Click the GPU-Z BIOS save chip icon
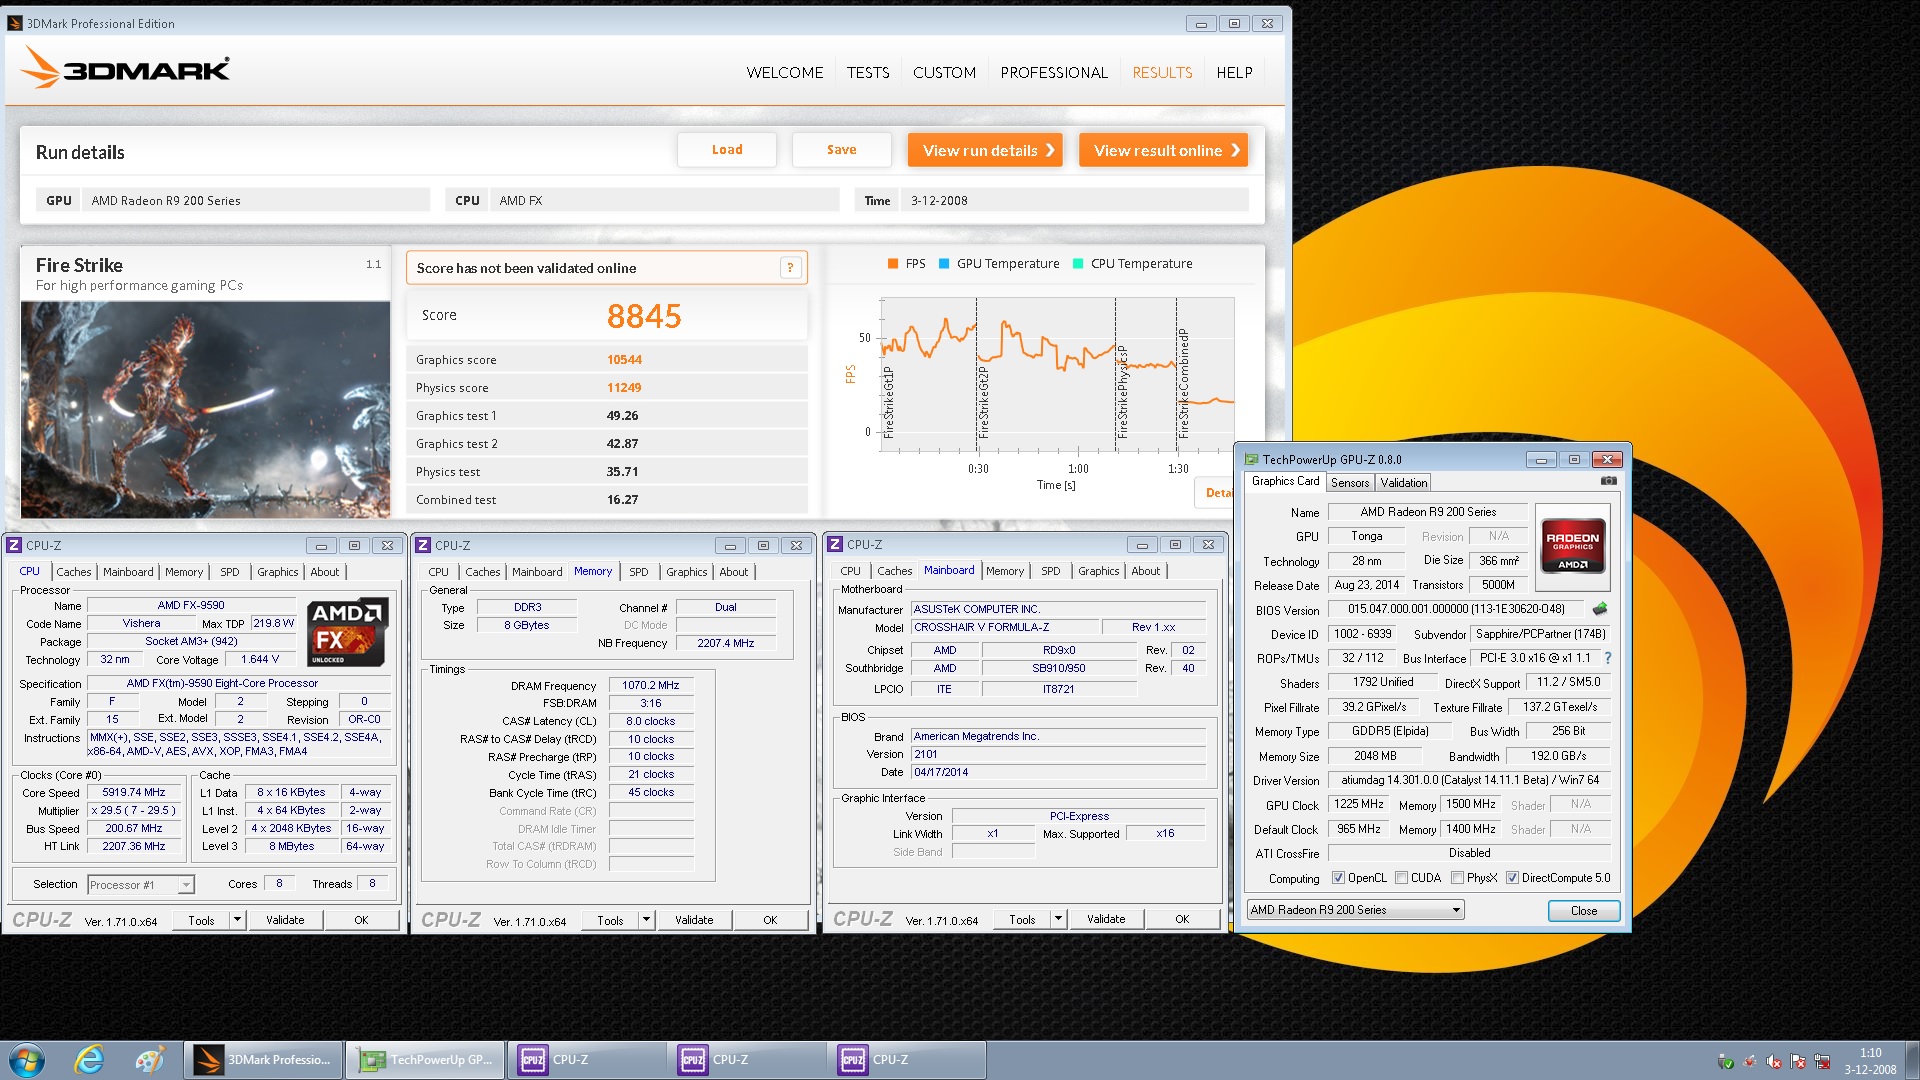Viewport: 1920px width, 1080px height. [x=1600, y=608]
